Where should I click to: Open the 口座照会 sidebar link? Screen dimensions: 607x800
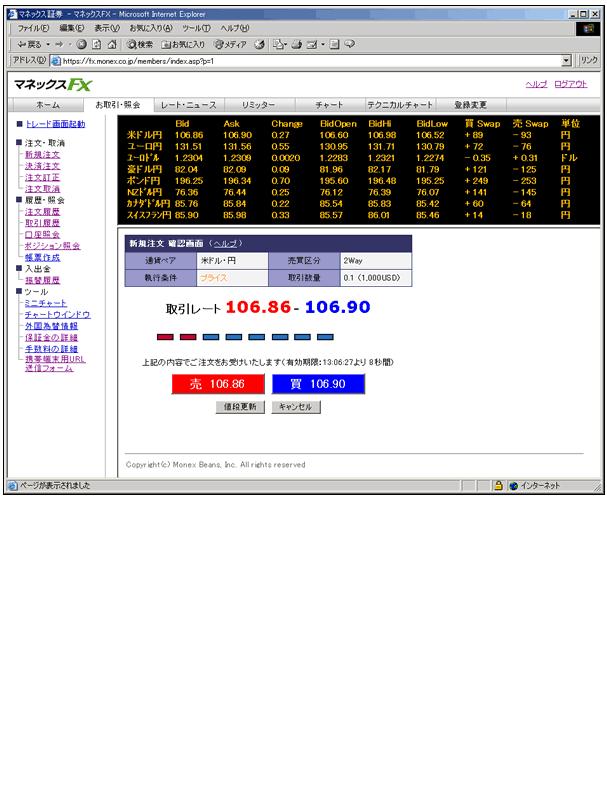coord(42,235)
